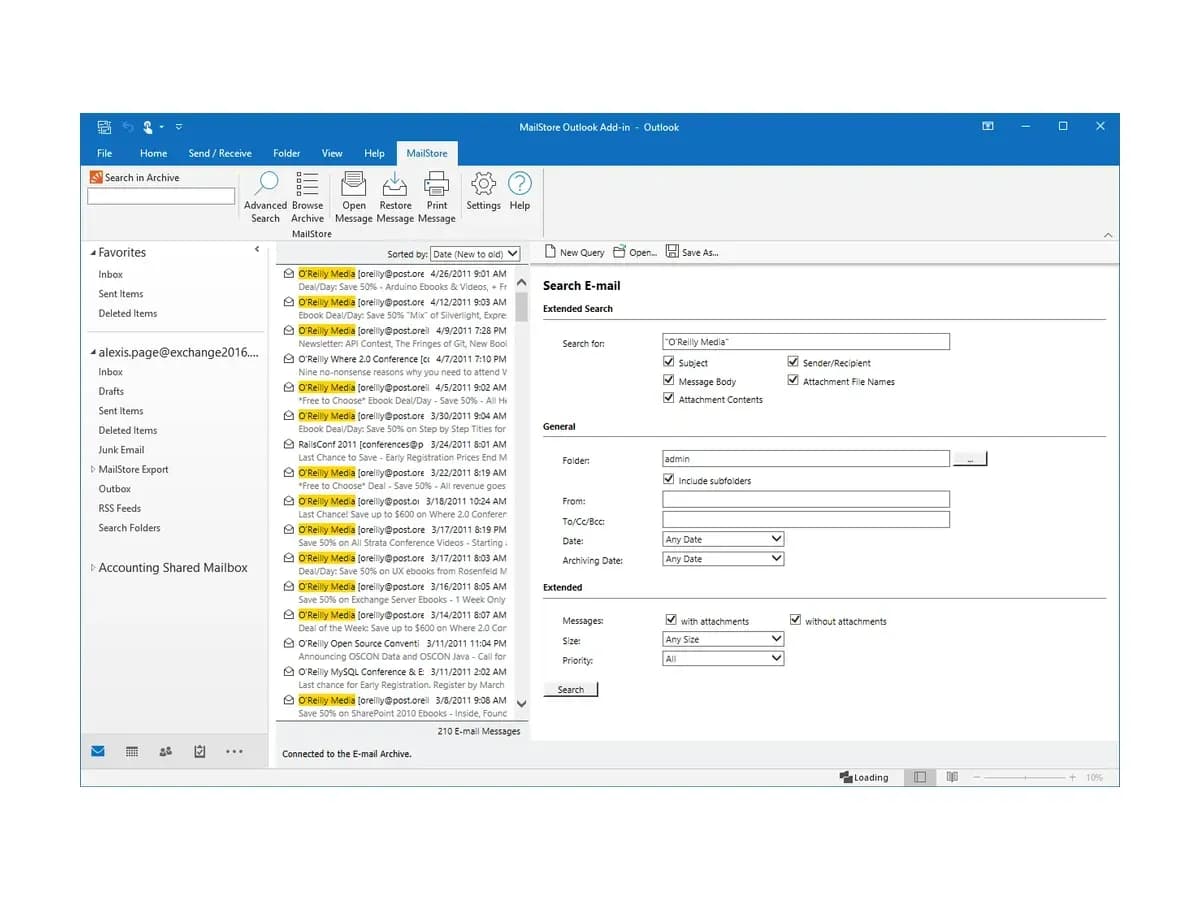
Task: Open the RailsConf 2011 message
Action: click(x=396, y=450)
